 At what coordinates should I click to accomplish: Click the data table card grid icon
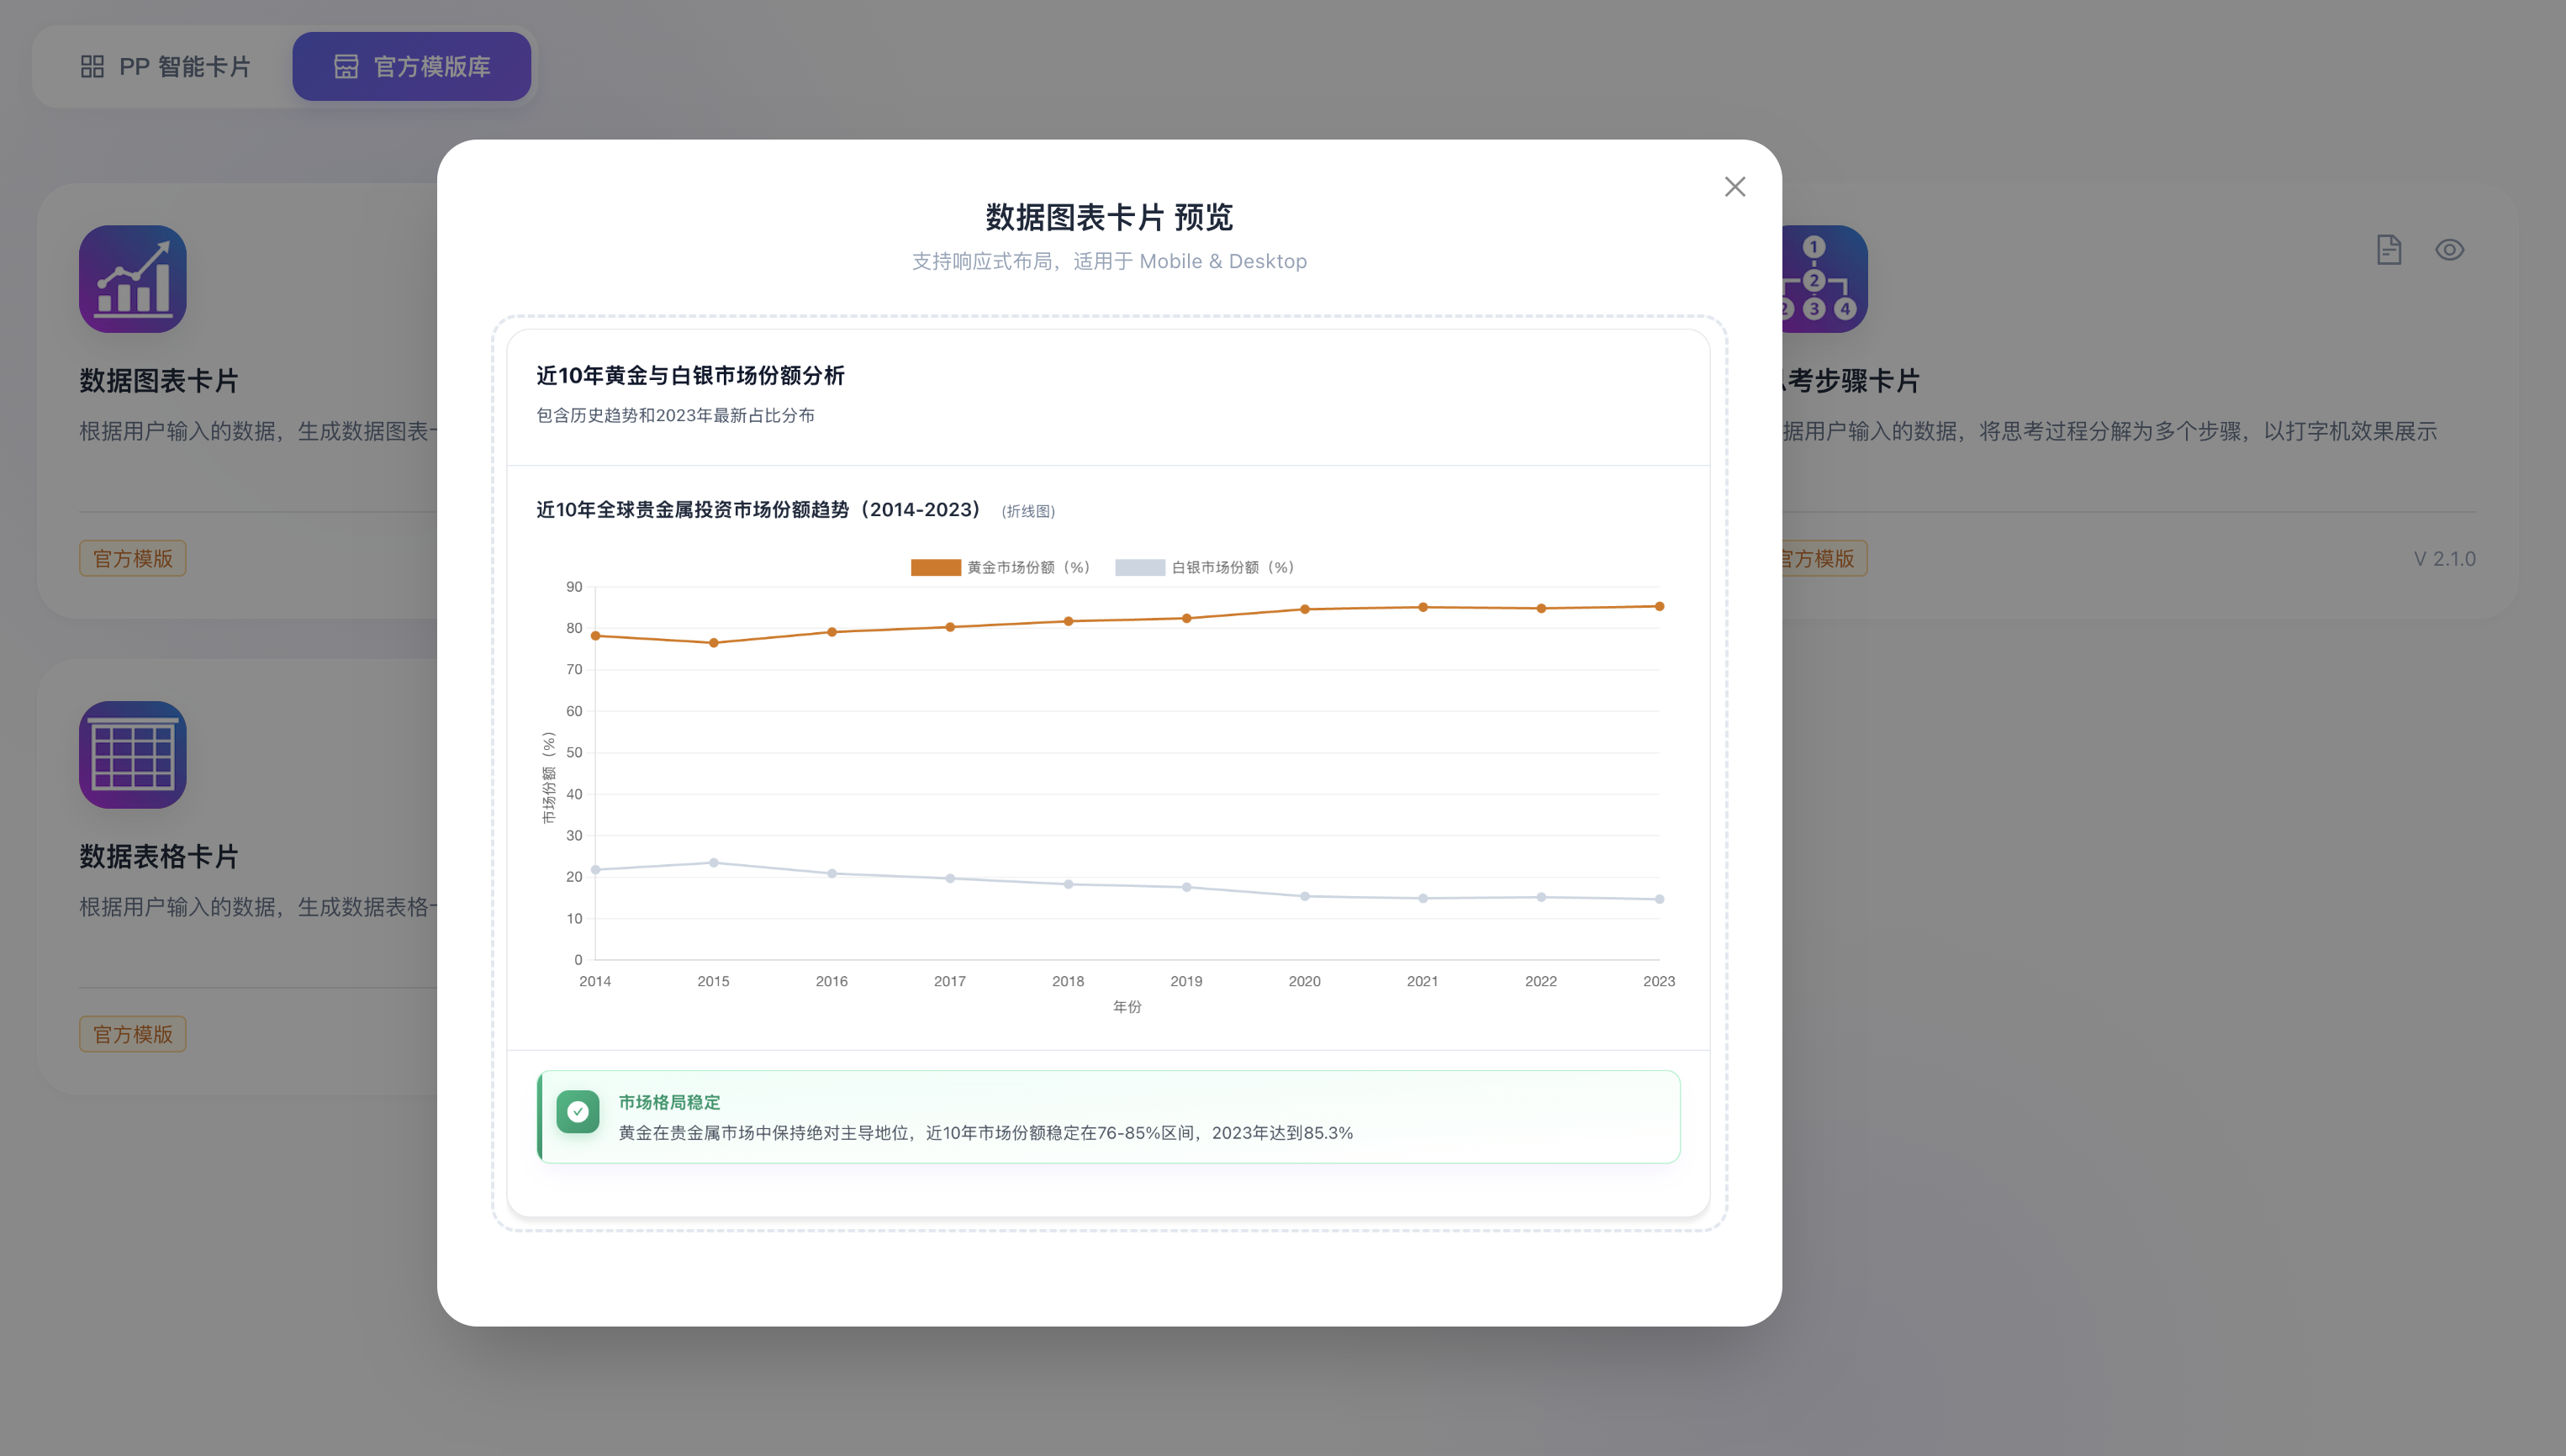(x=133, y=755)
